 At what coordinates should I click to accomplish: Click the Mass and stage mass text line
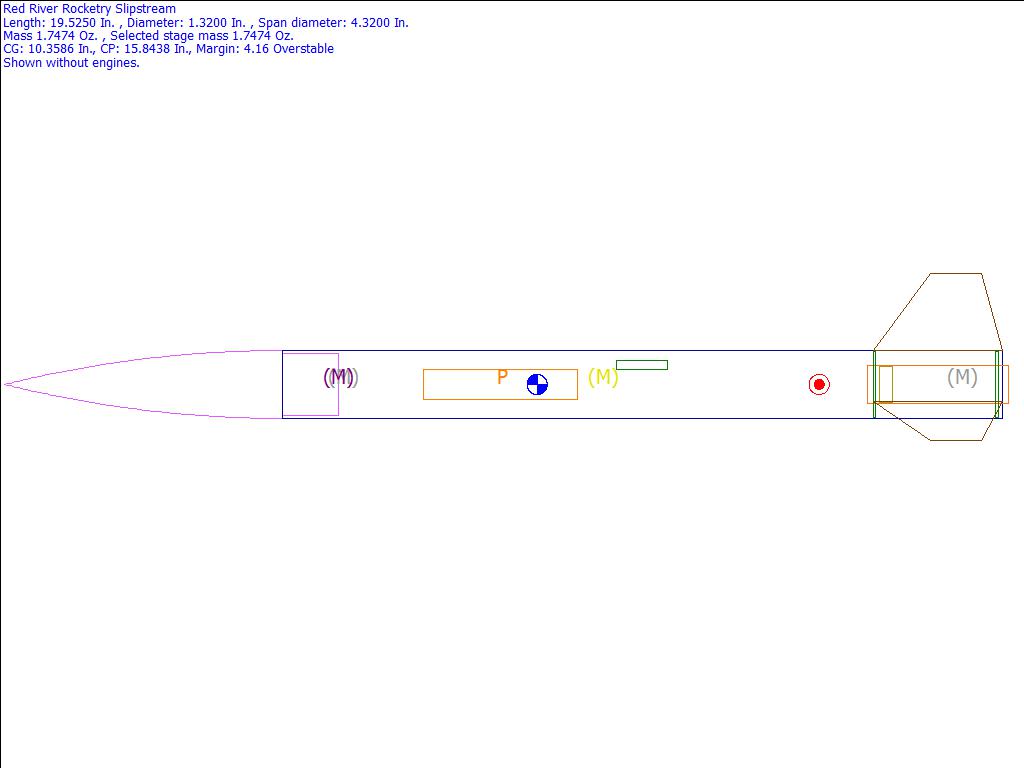click(x=148, y=35)
